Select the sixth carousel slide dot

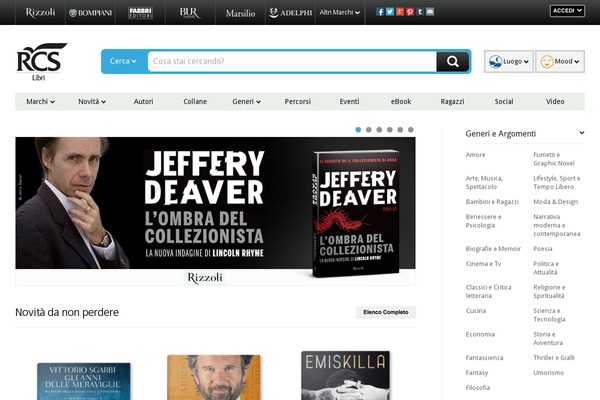click(411, 130)
